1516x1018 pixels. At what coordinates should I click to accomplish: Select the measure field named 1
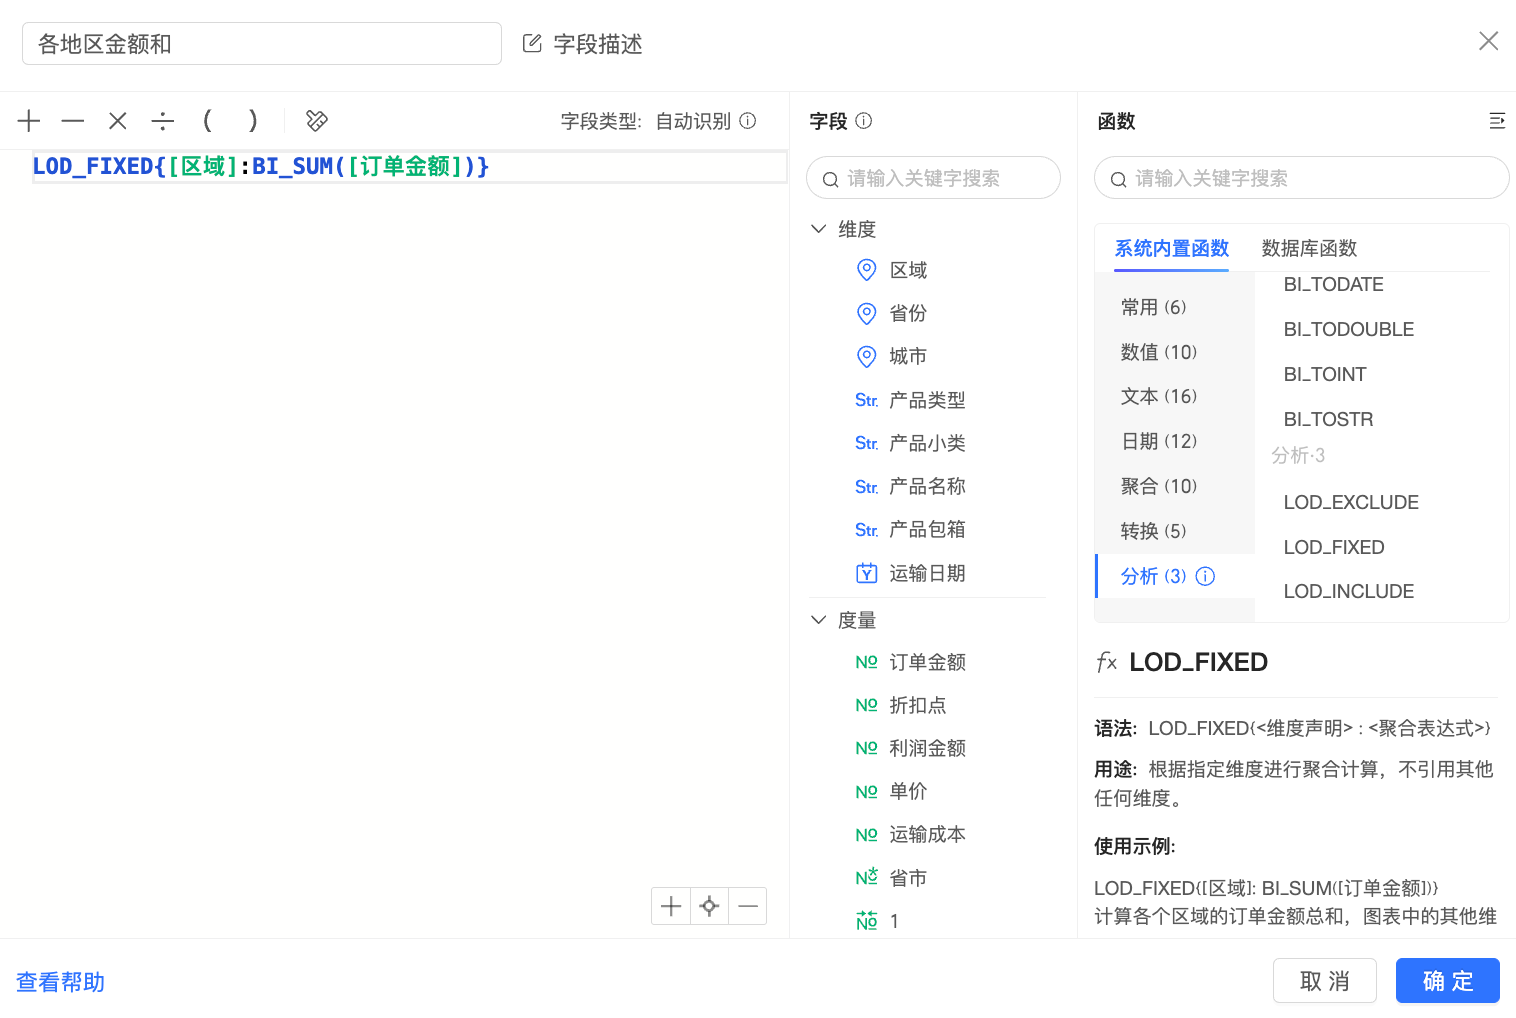(x=894, y=921)
